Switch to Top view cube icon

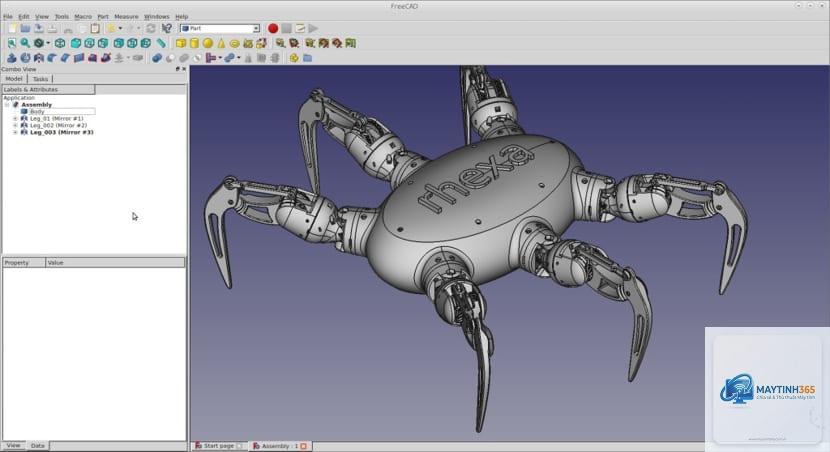89,43
